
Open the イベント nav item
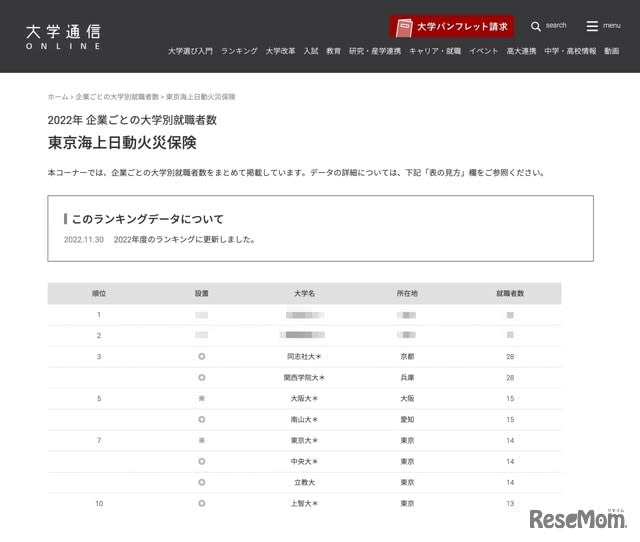pos(484,51)
